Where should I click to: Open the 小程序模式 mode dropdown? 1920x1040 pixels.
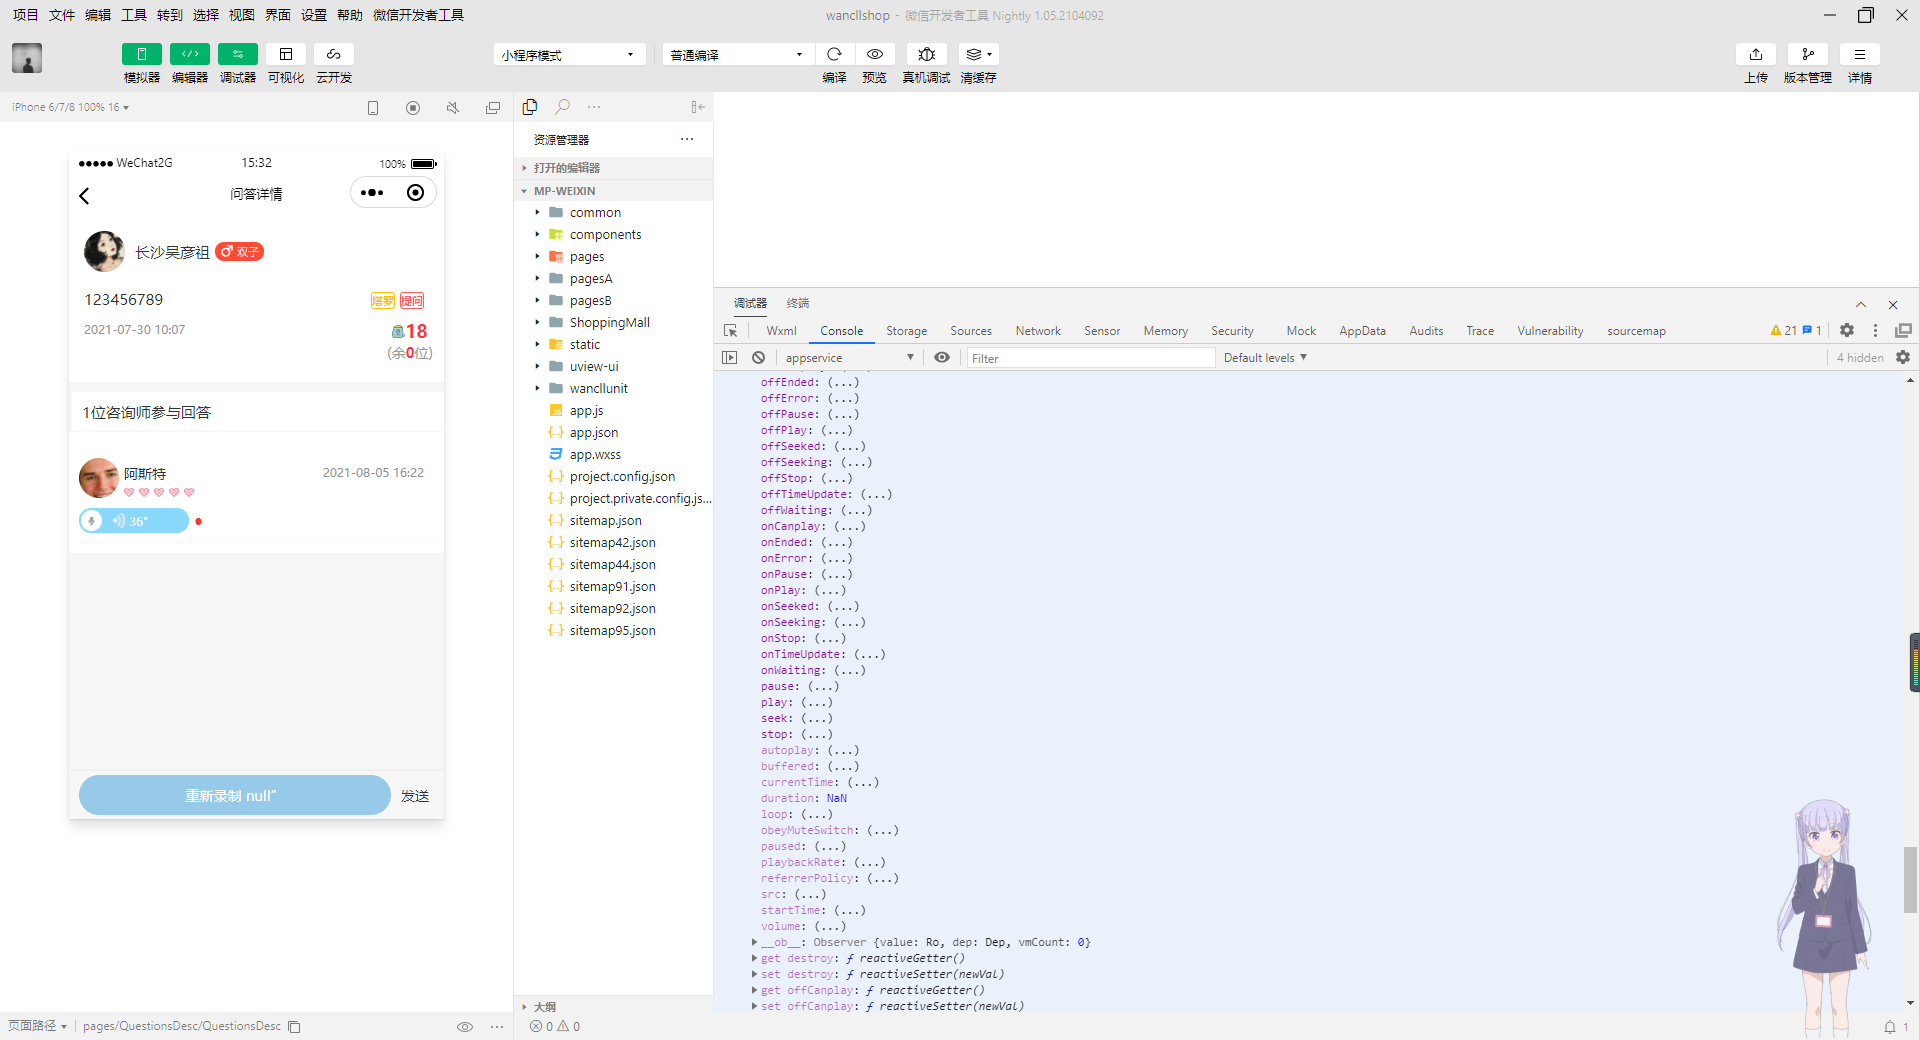pyautogui.click(x=568, y=55)
